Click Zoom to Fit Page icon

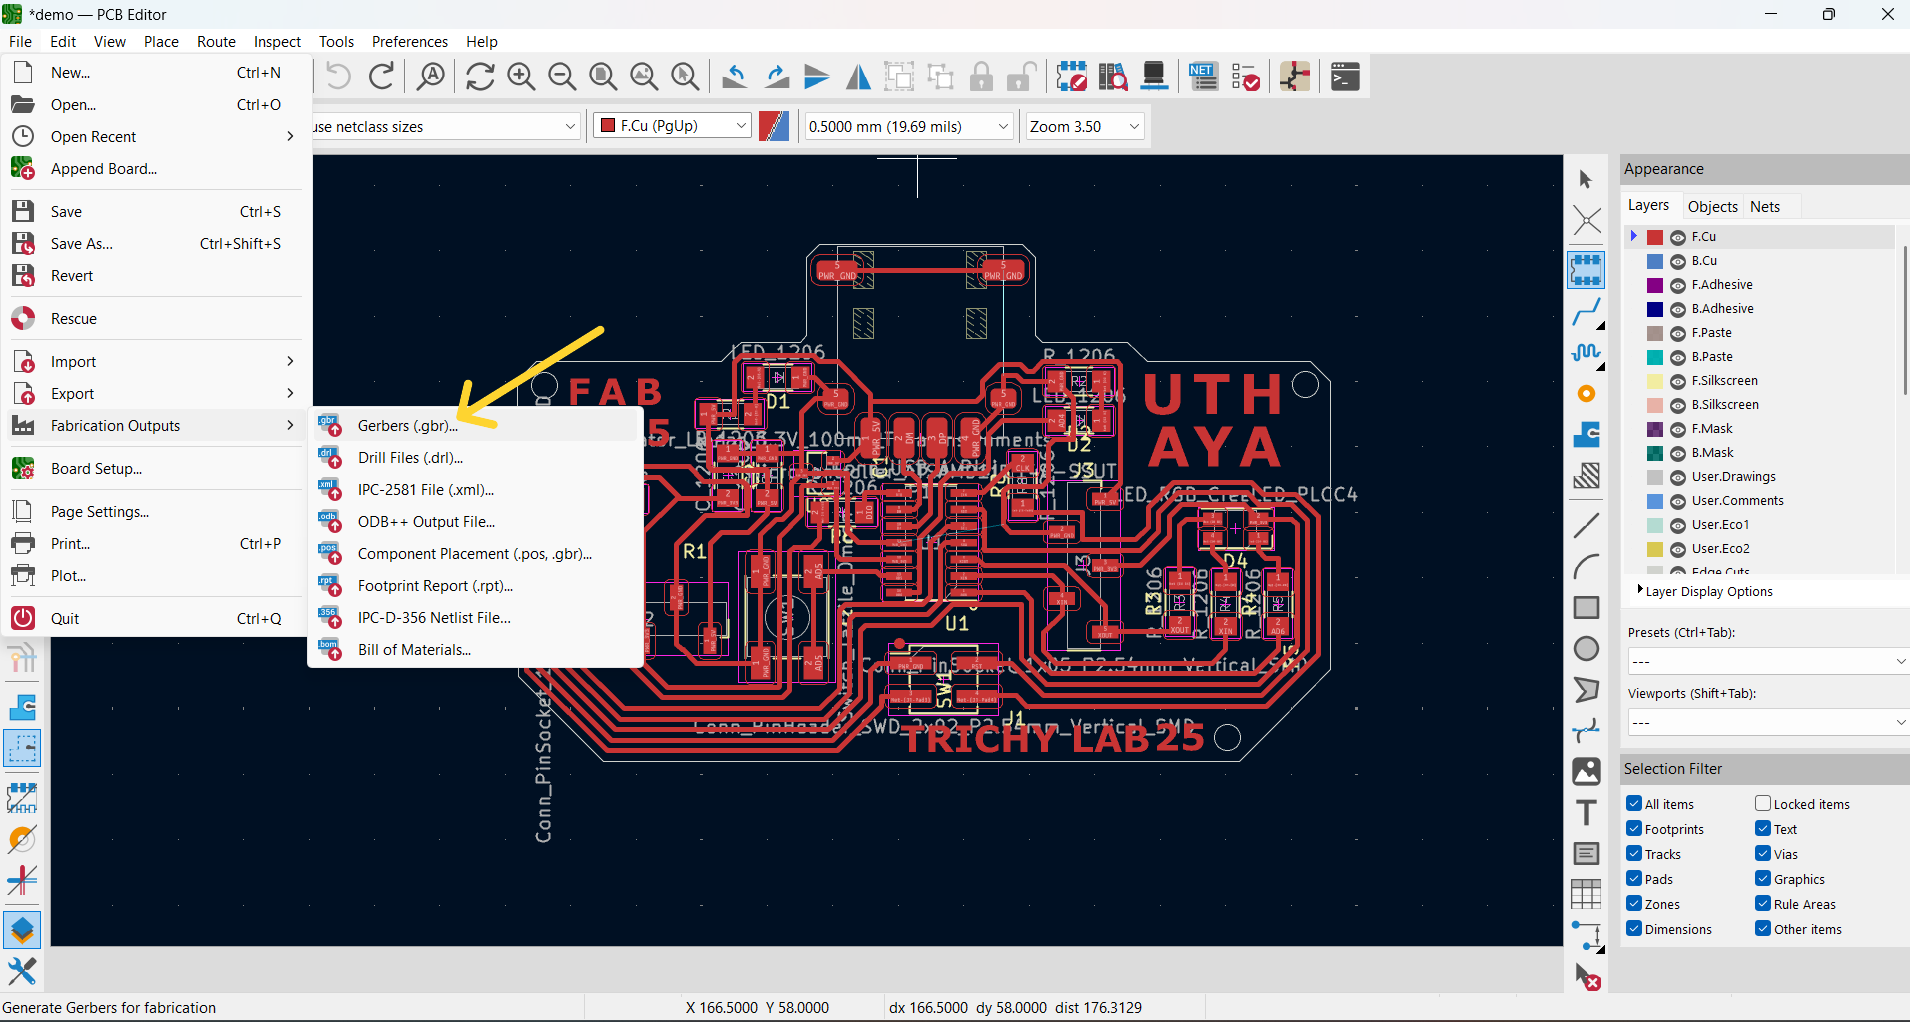tap(603, 76)
